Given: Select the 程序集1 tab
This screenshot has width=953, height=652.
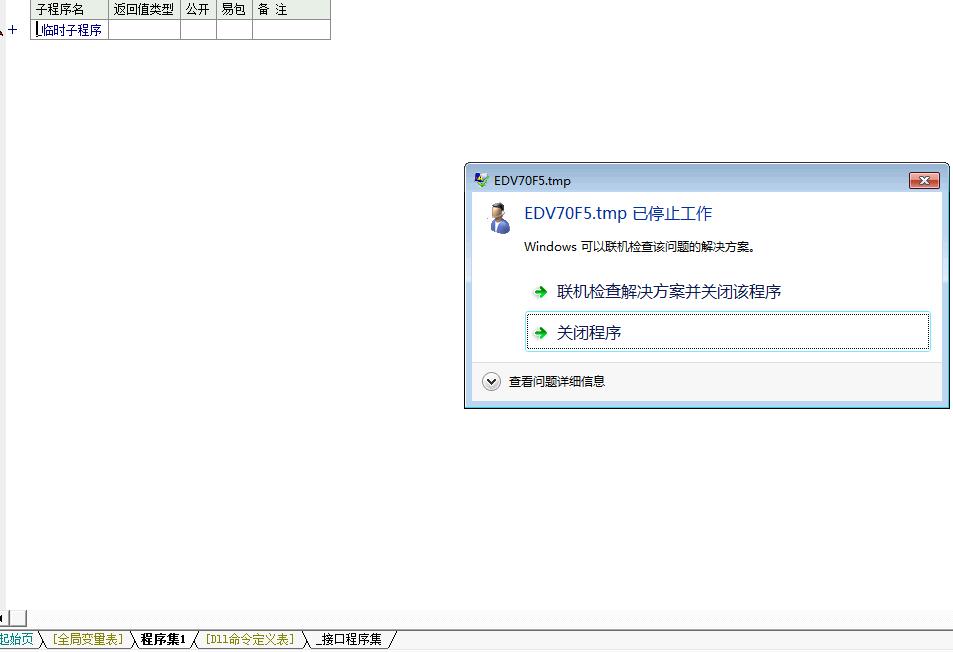Looking at the screenshot, I should [x=163, y=639].
